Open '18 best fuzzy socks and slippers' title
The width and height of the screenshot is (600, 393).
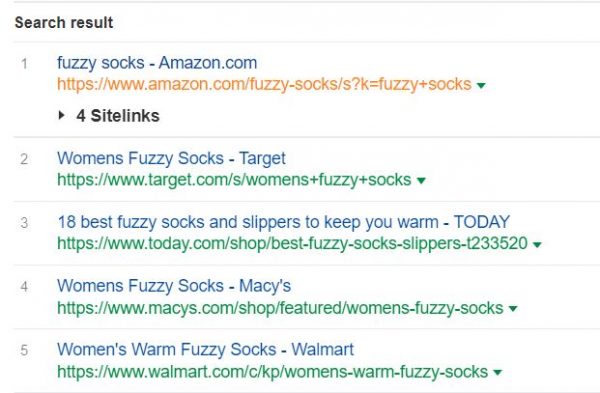click(284, 222)
